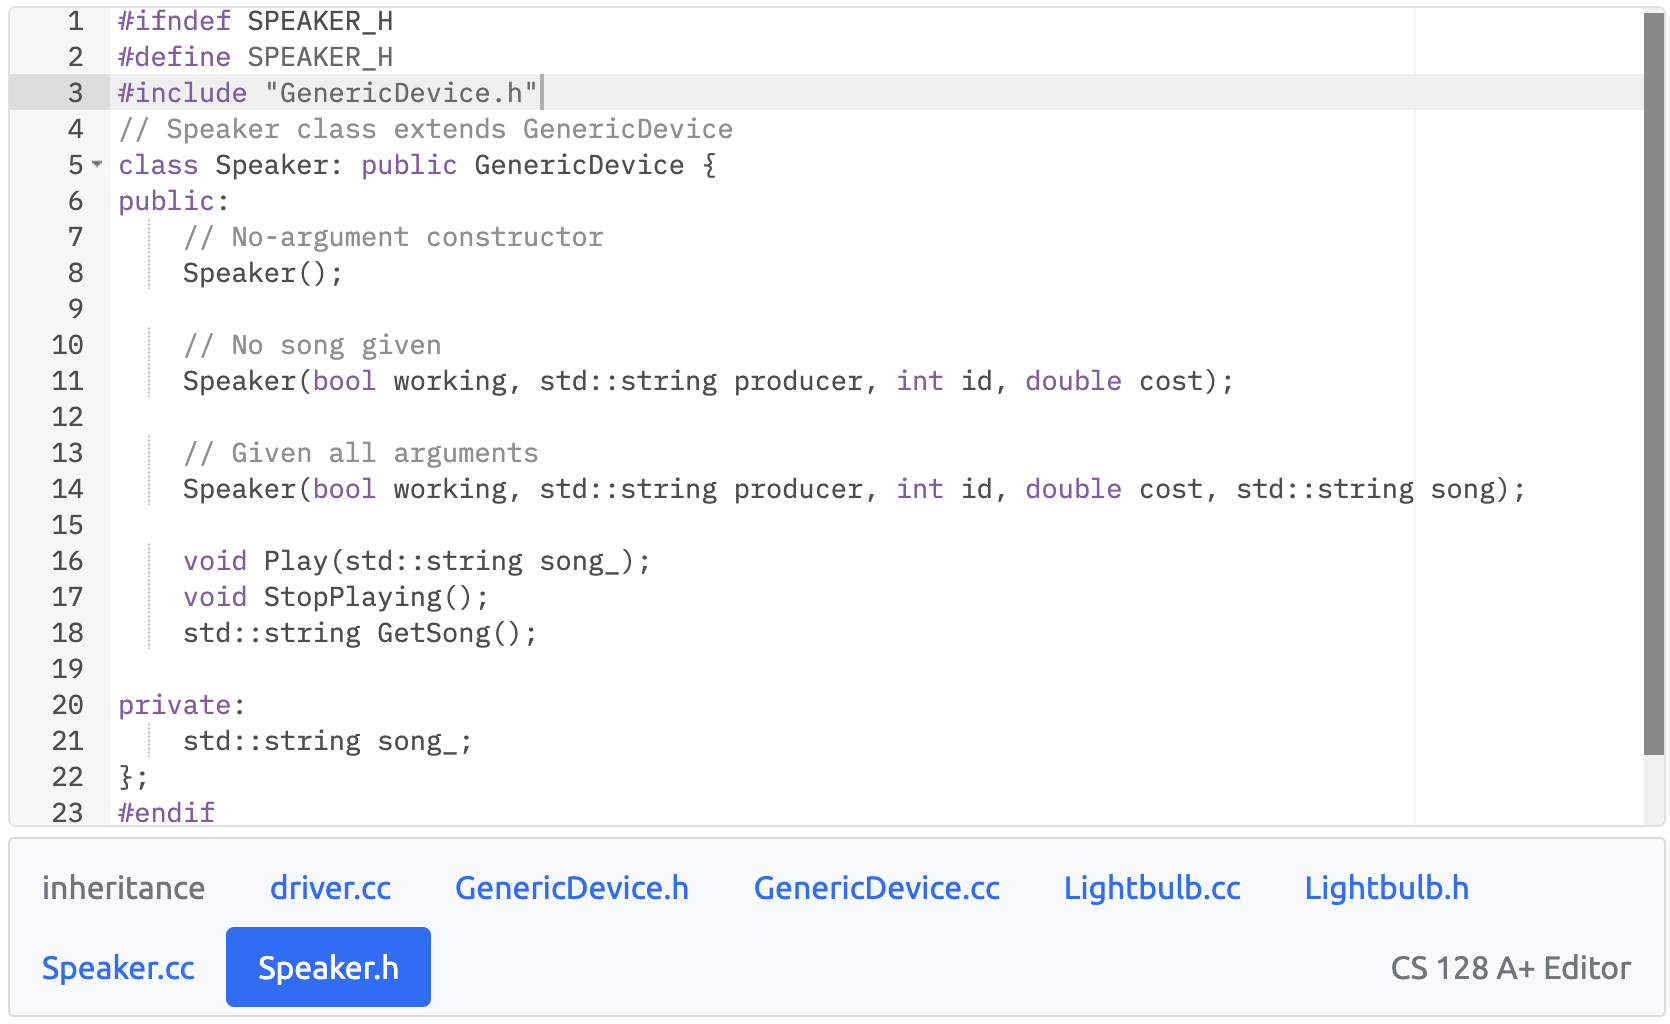Click the active Speaker.h tab
Viewport: 1670px width, 1024px height.
coord(328,967)
